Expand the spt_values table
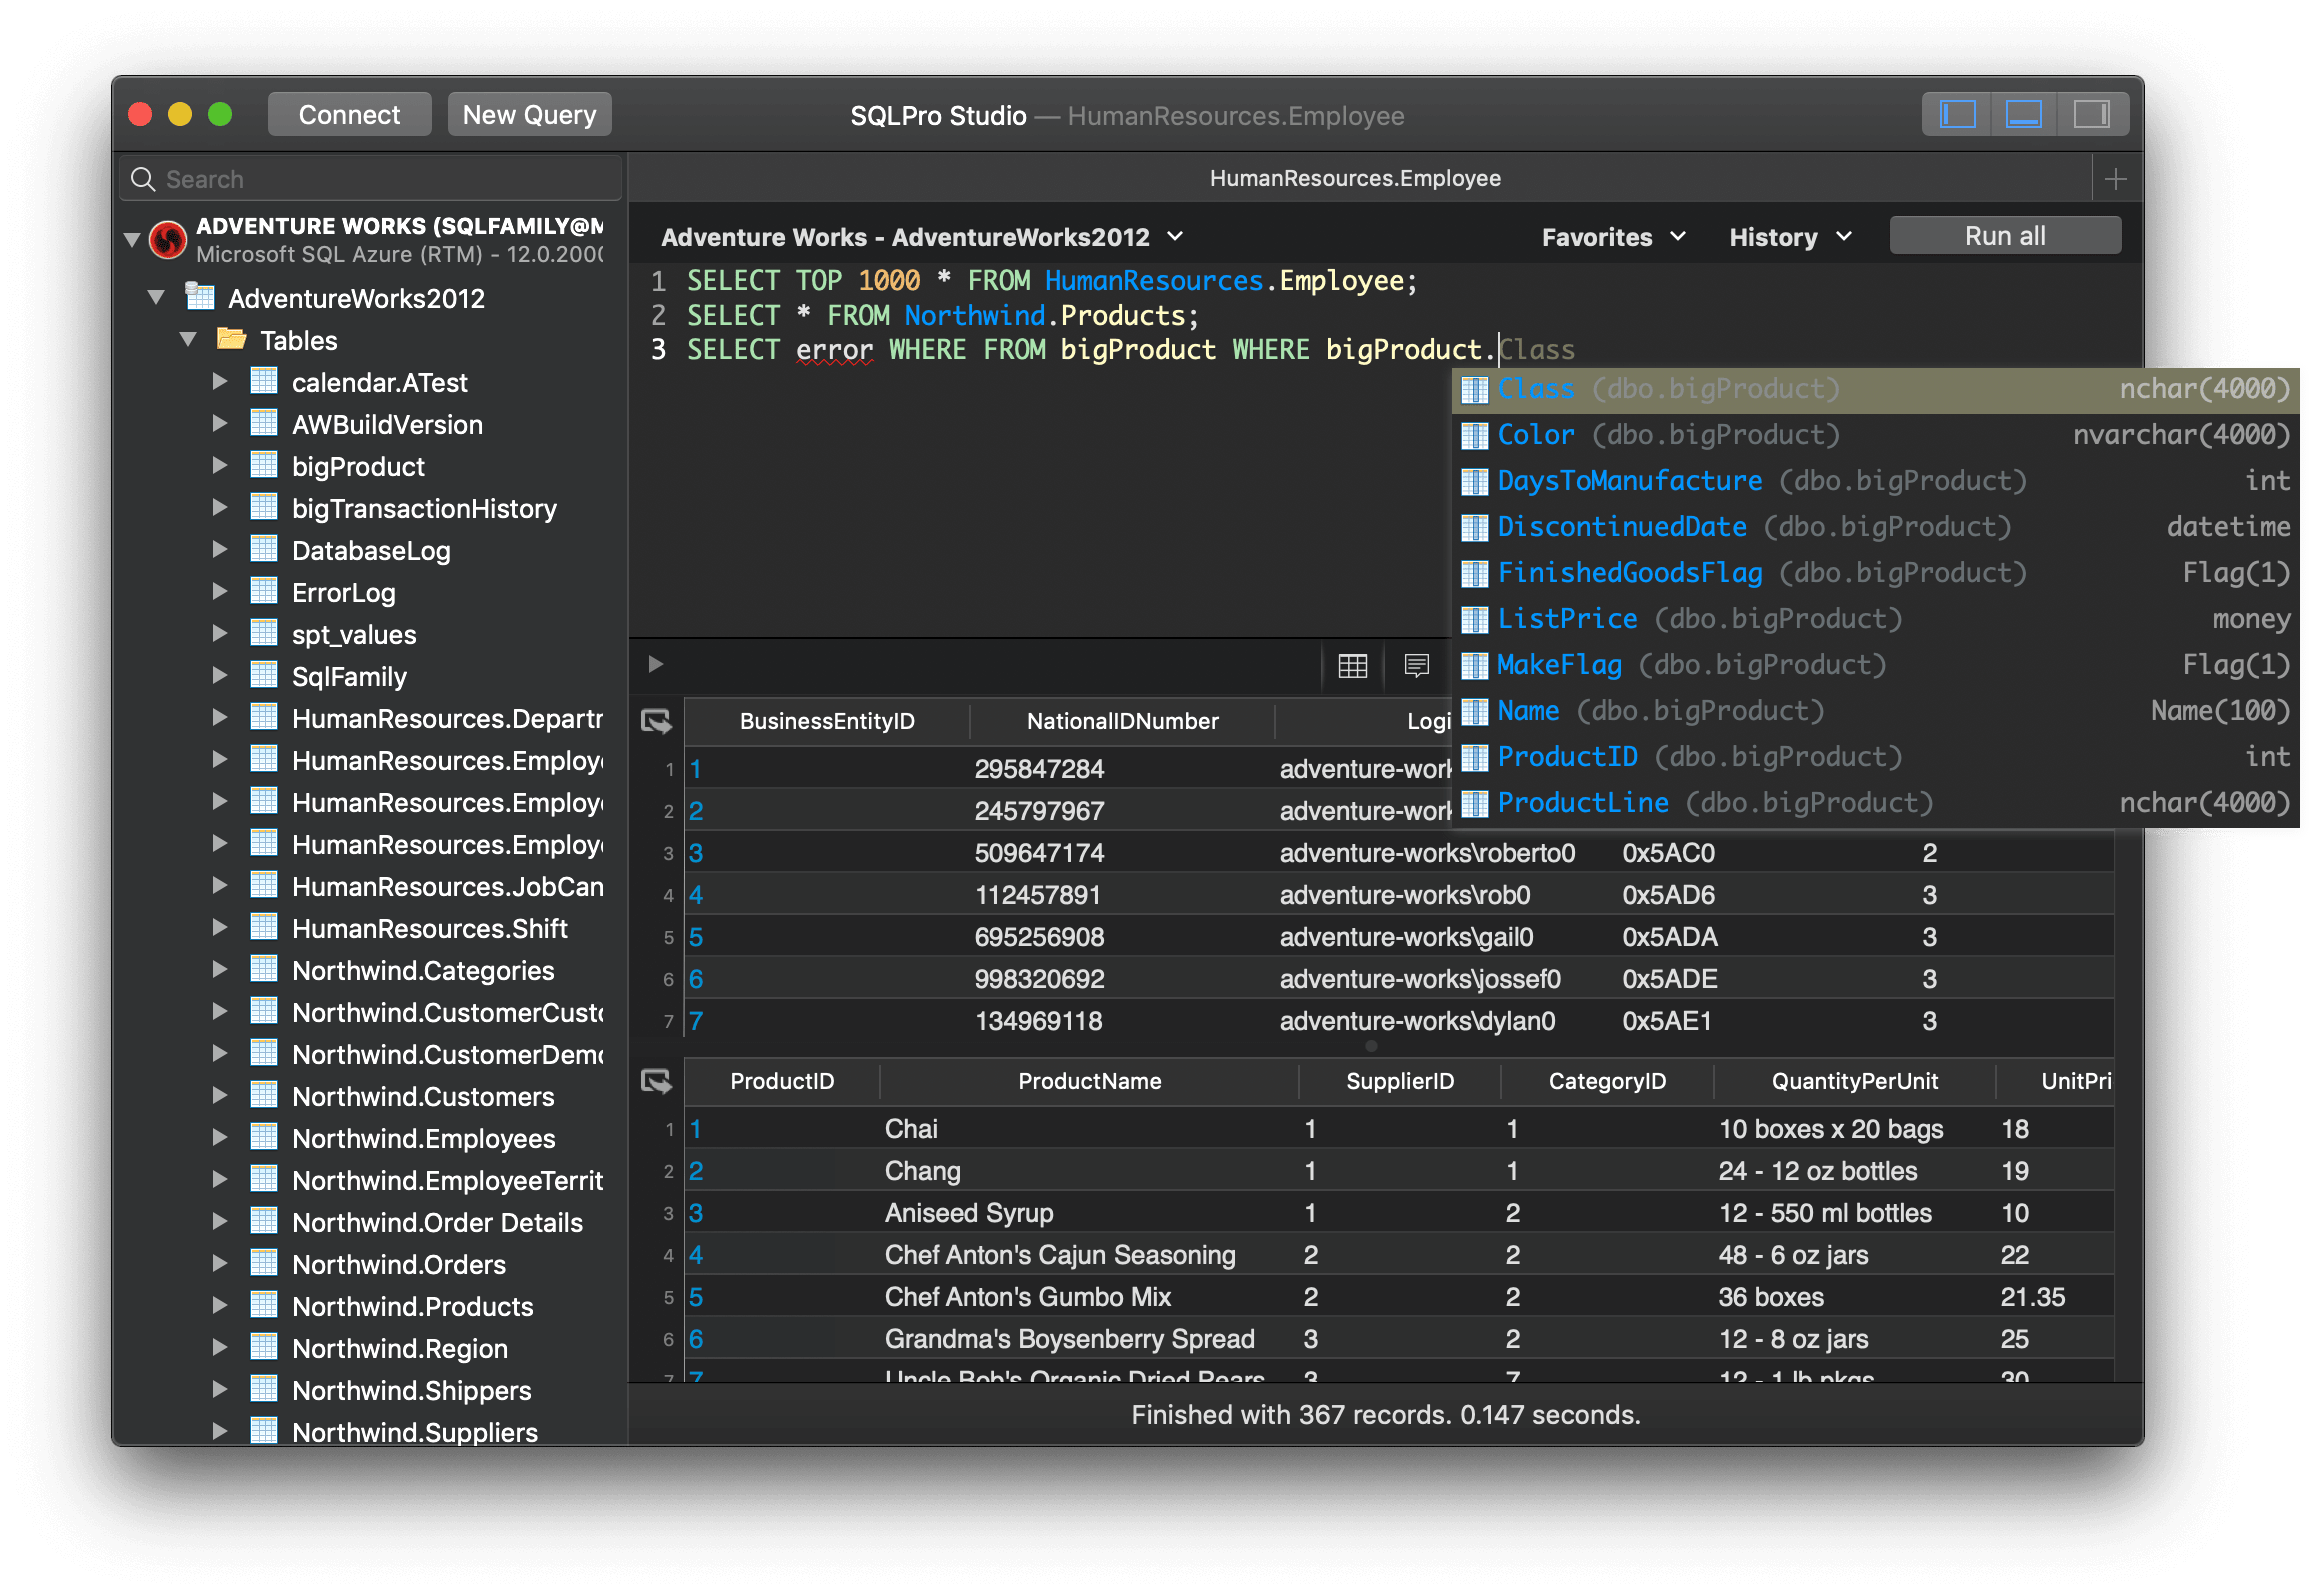 220,633
